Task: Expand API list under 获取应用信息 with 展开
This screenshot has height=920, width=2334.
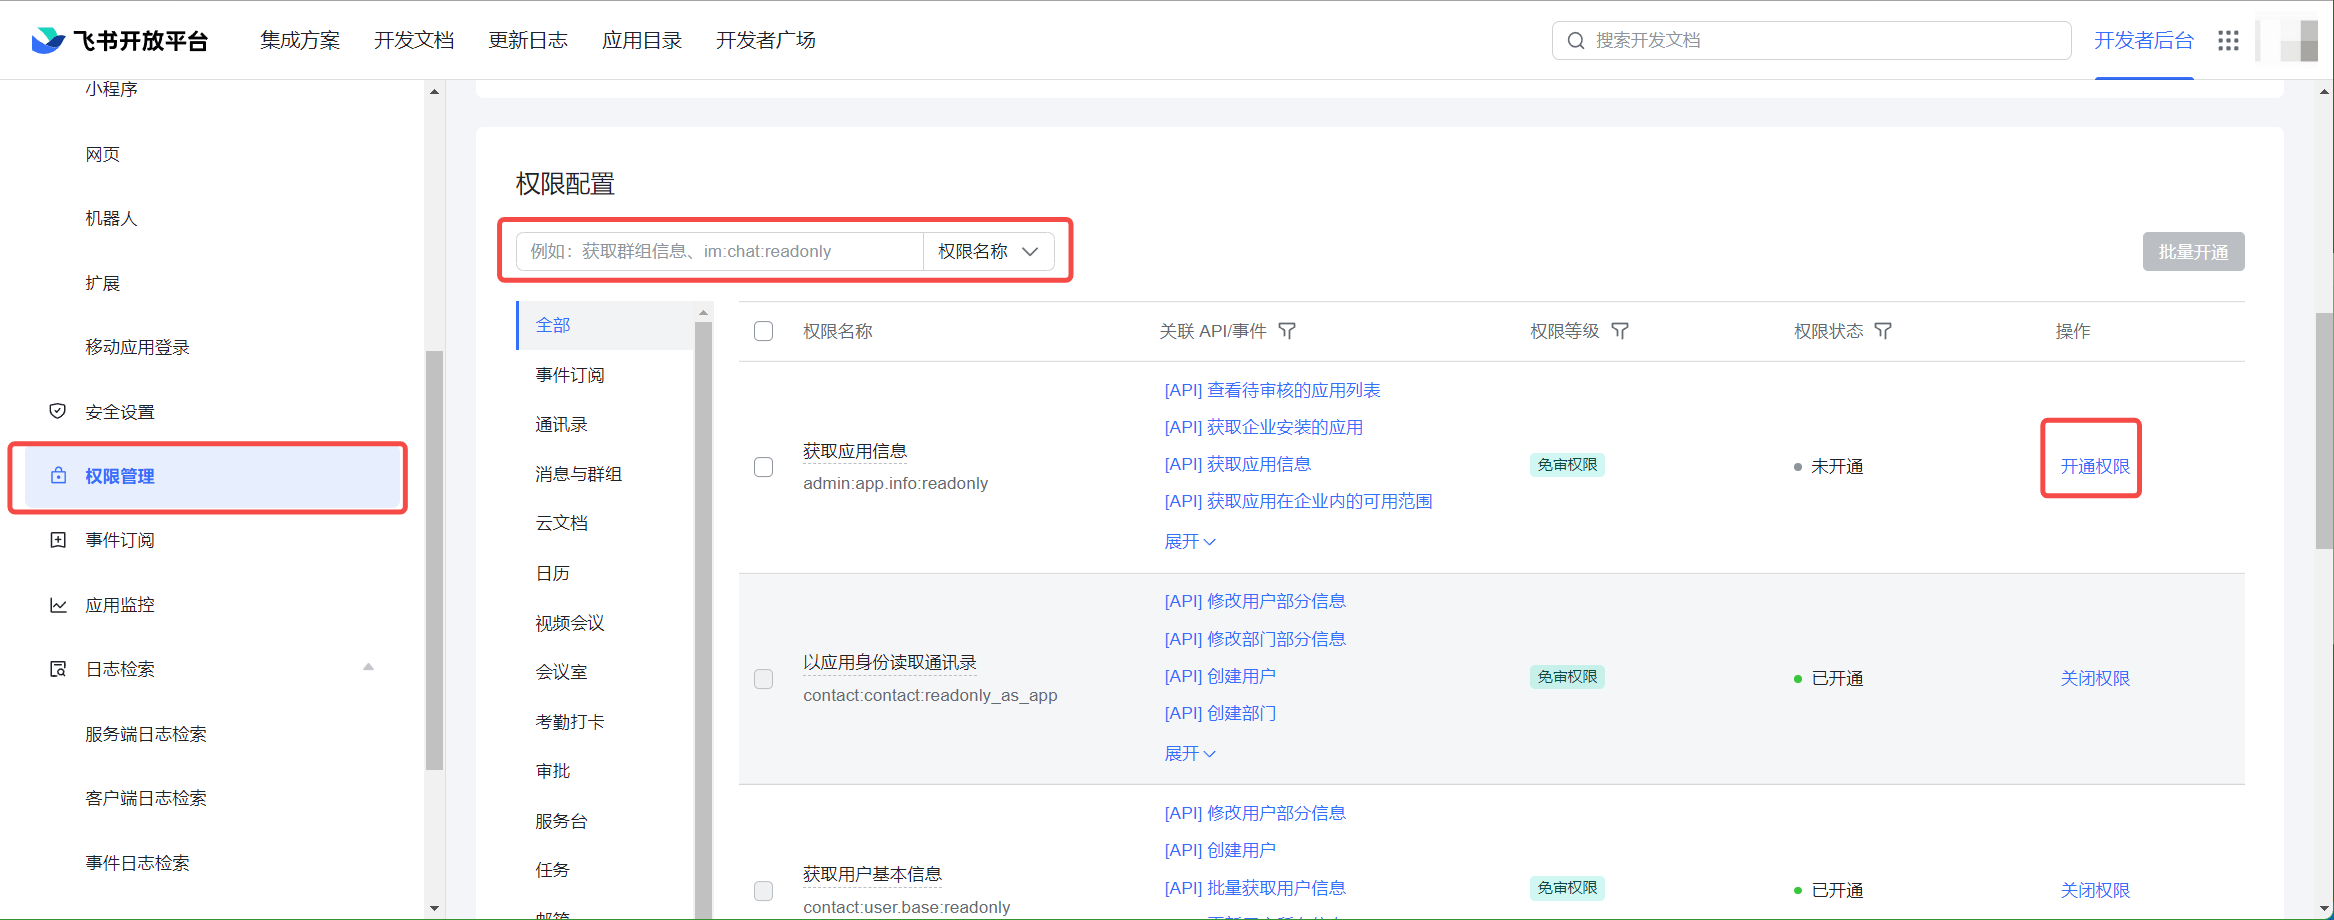Action: tap(1189, 541)
